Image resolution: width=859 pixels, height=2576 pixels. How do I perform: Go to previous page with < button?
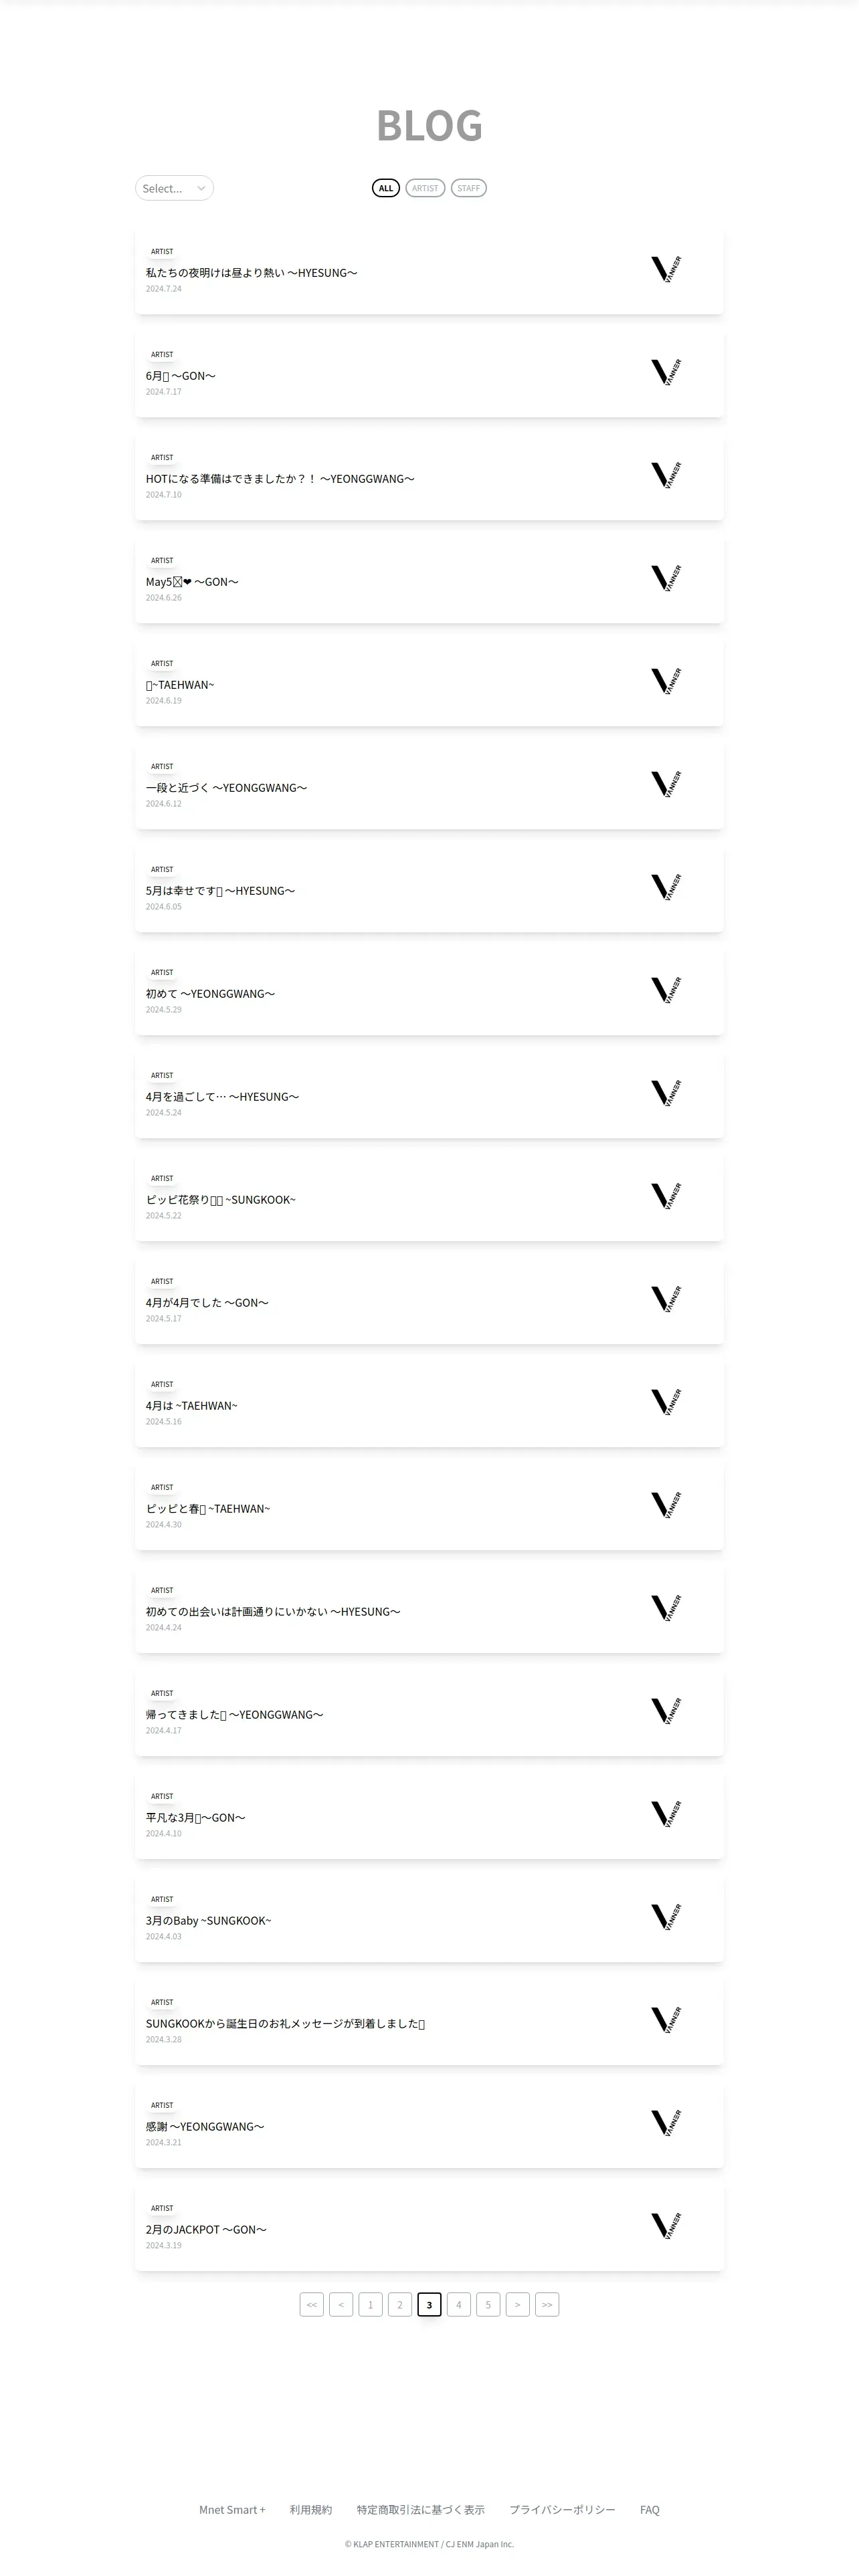[x=341, y=2305]
